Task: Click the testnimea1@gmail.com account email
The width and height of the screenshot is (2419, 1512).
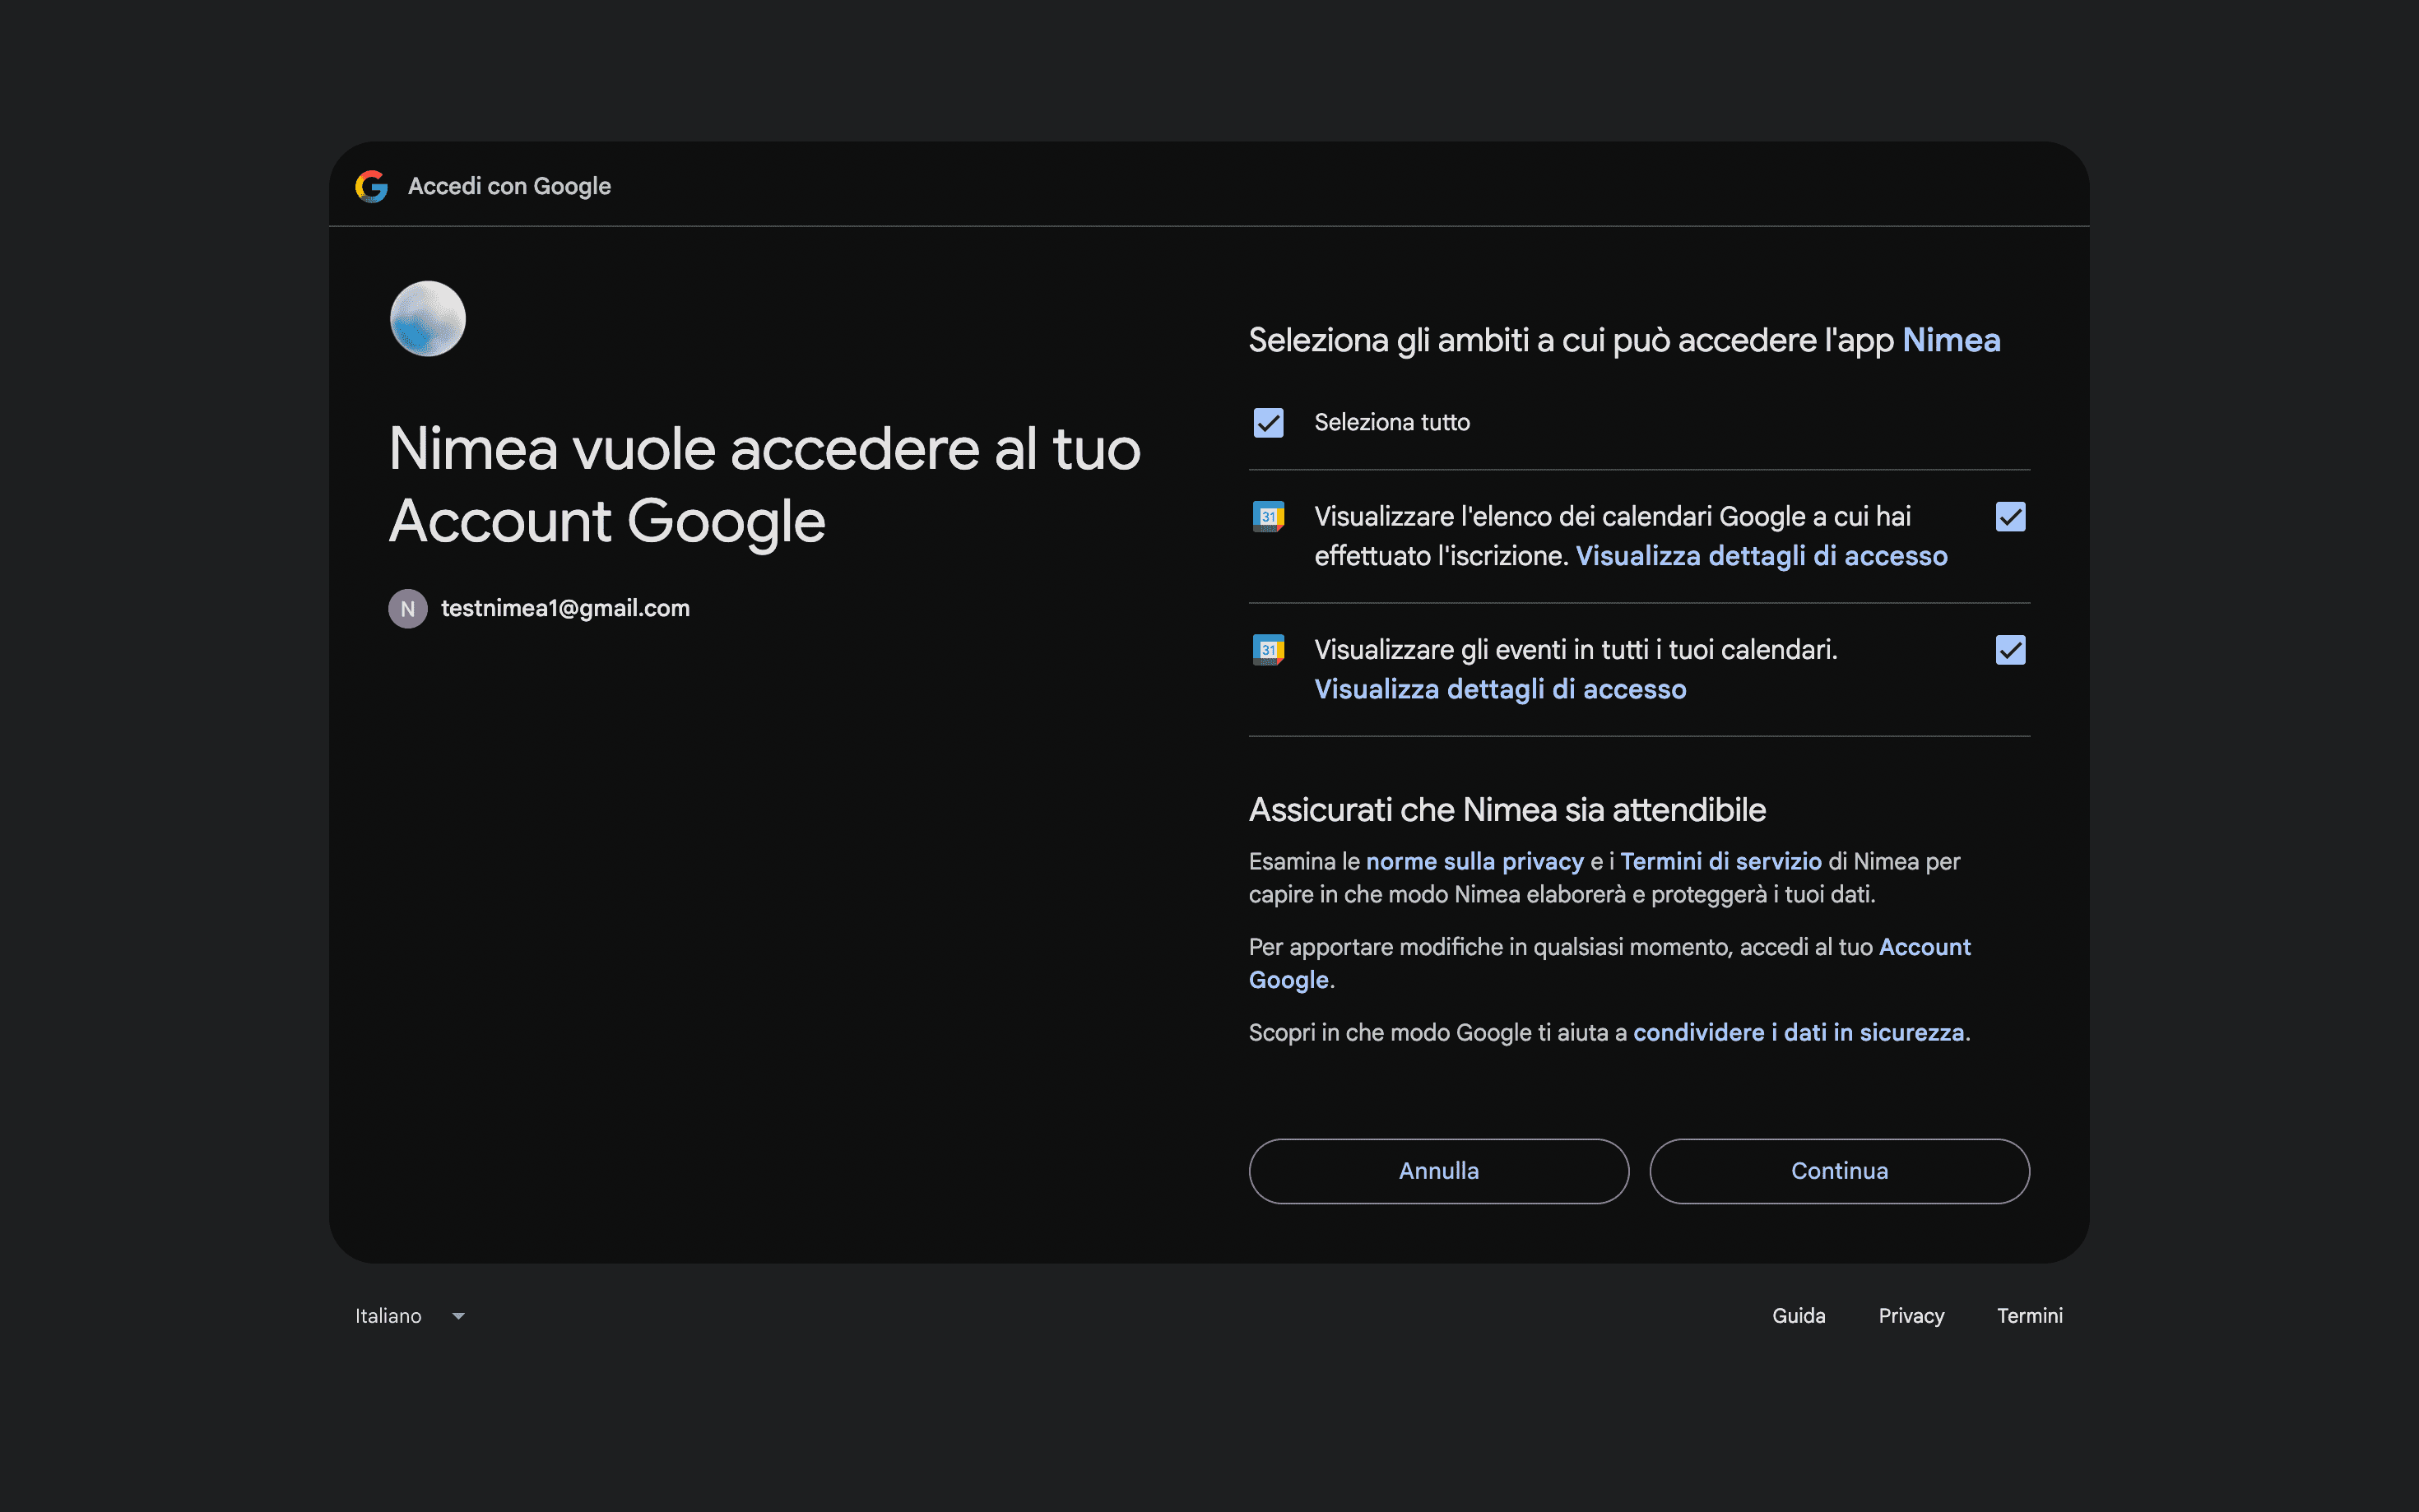Action: point(565,609)
